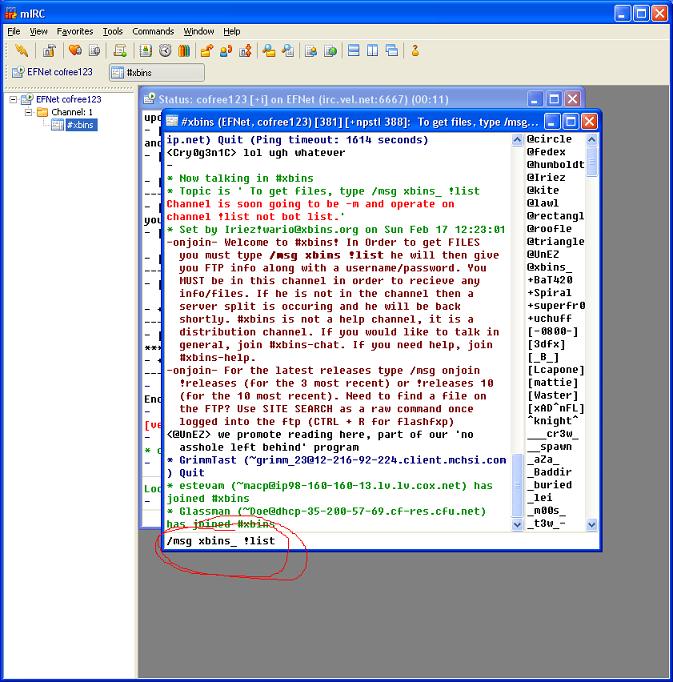The image size is (673, 682).
Task: Collapse the Channel: 1 tree folder
Action: [x=28, y=112]
